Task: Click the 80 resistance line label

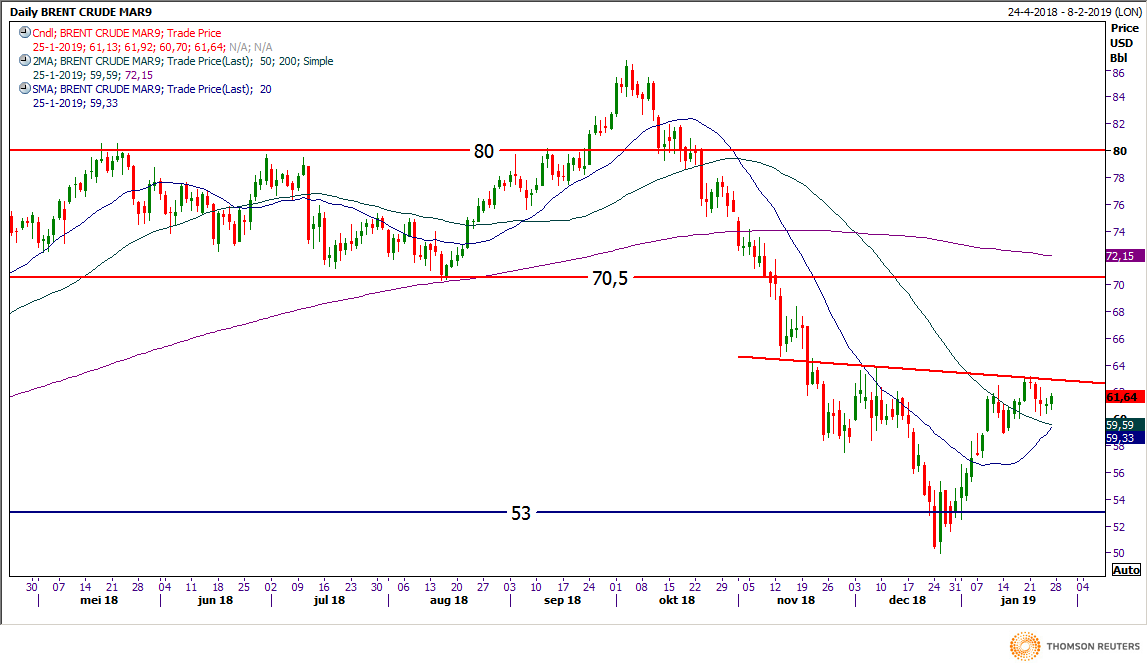Action: pyautogui.click(x=484, y=151)
